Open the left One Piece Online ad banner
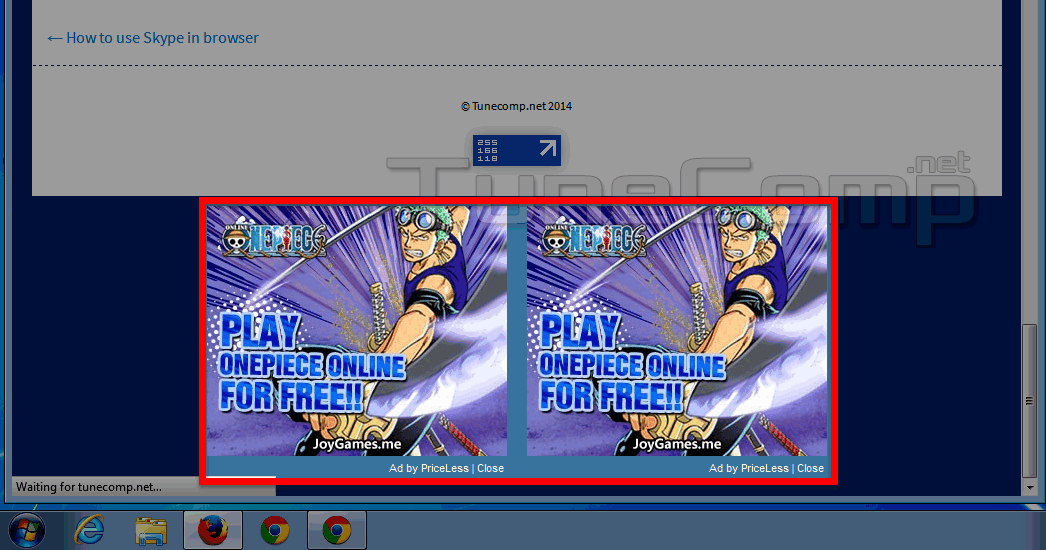 (357, 330)
